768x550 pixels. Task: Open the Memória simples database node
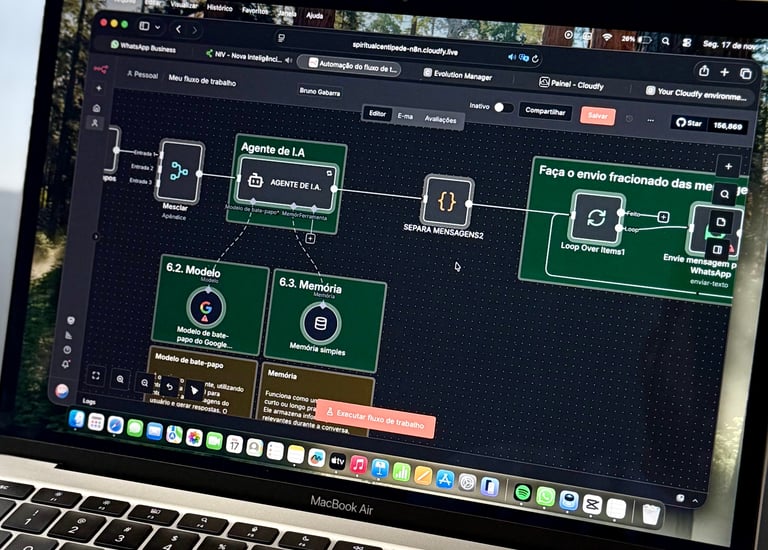[320, 323]
